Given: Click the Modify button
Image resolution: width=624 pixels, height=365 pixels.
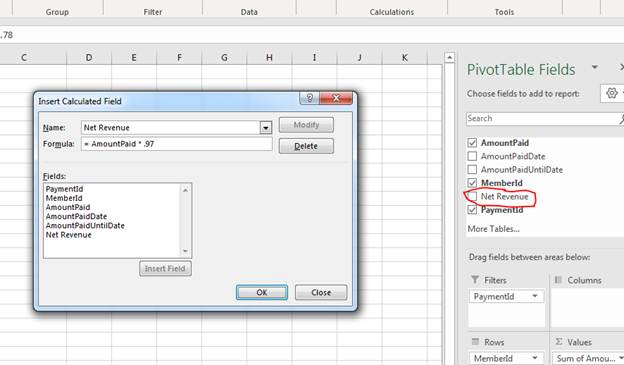Looking at the screenshot, I should tap(306, 125).
